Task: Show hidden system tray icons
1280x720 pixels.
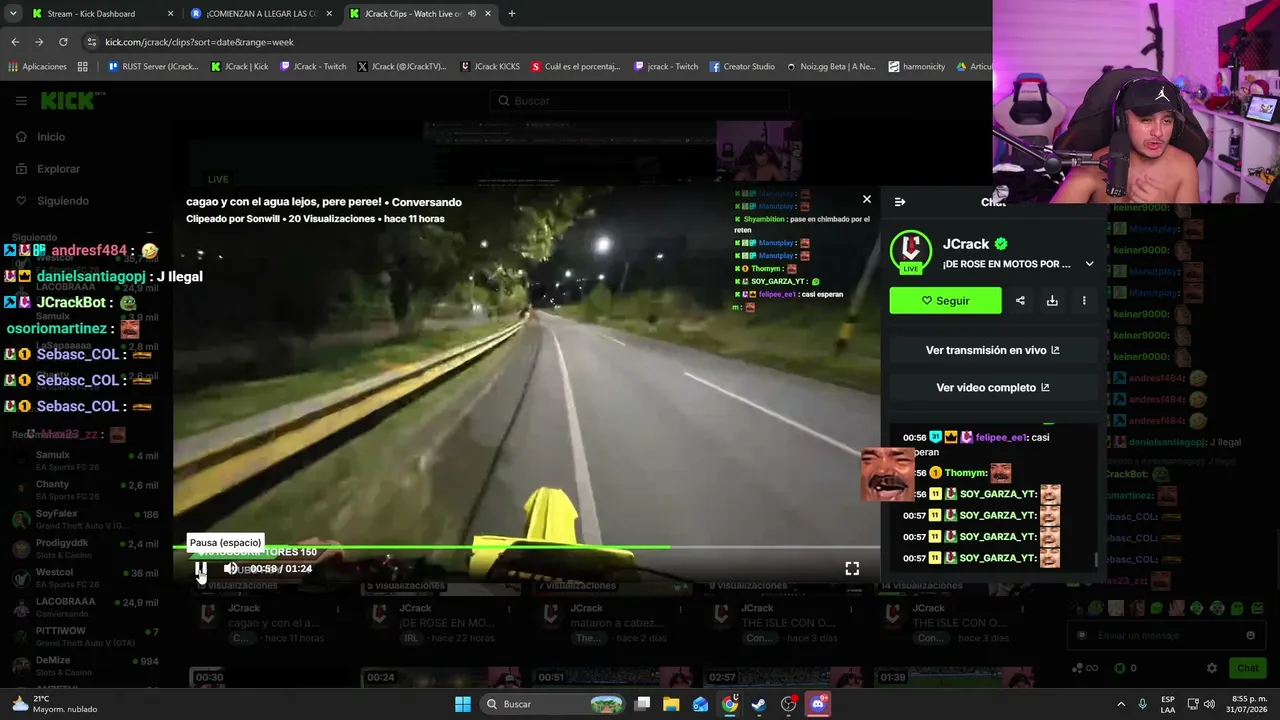Action: pos(1121,704)
